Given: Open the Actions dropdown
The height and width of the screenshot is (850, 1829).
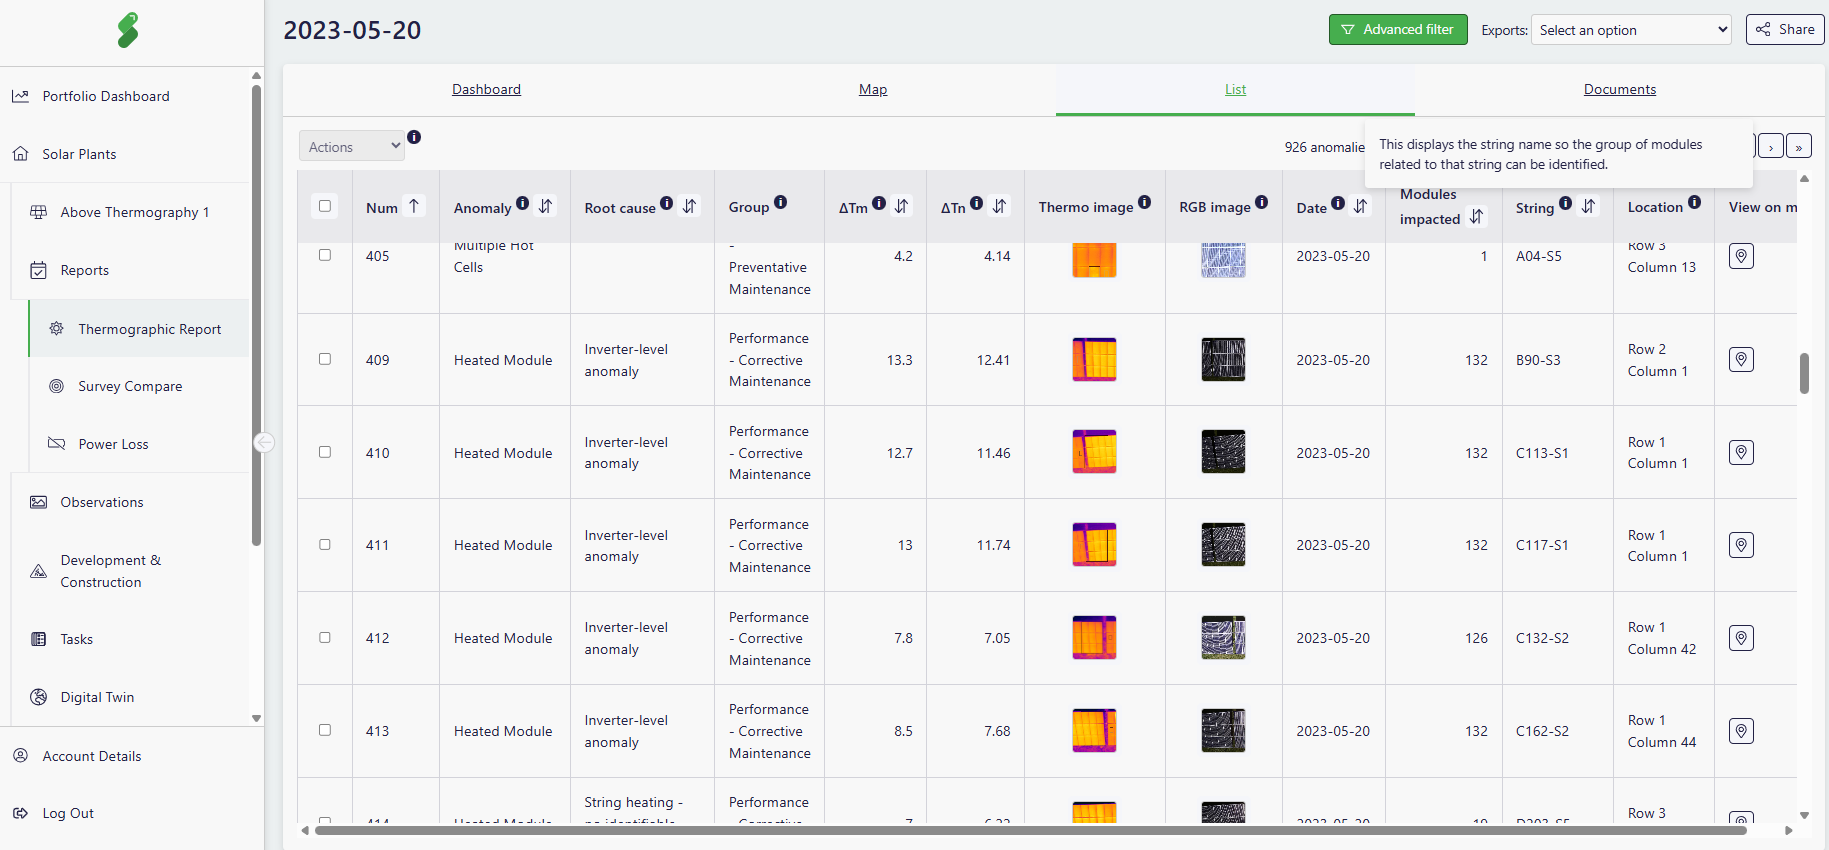Looking at the screenshot, I should click(352, 146).
